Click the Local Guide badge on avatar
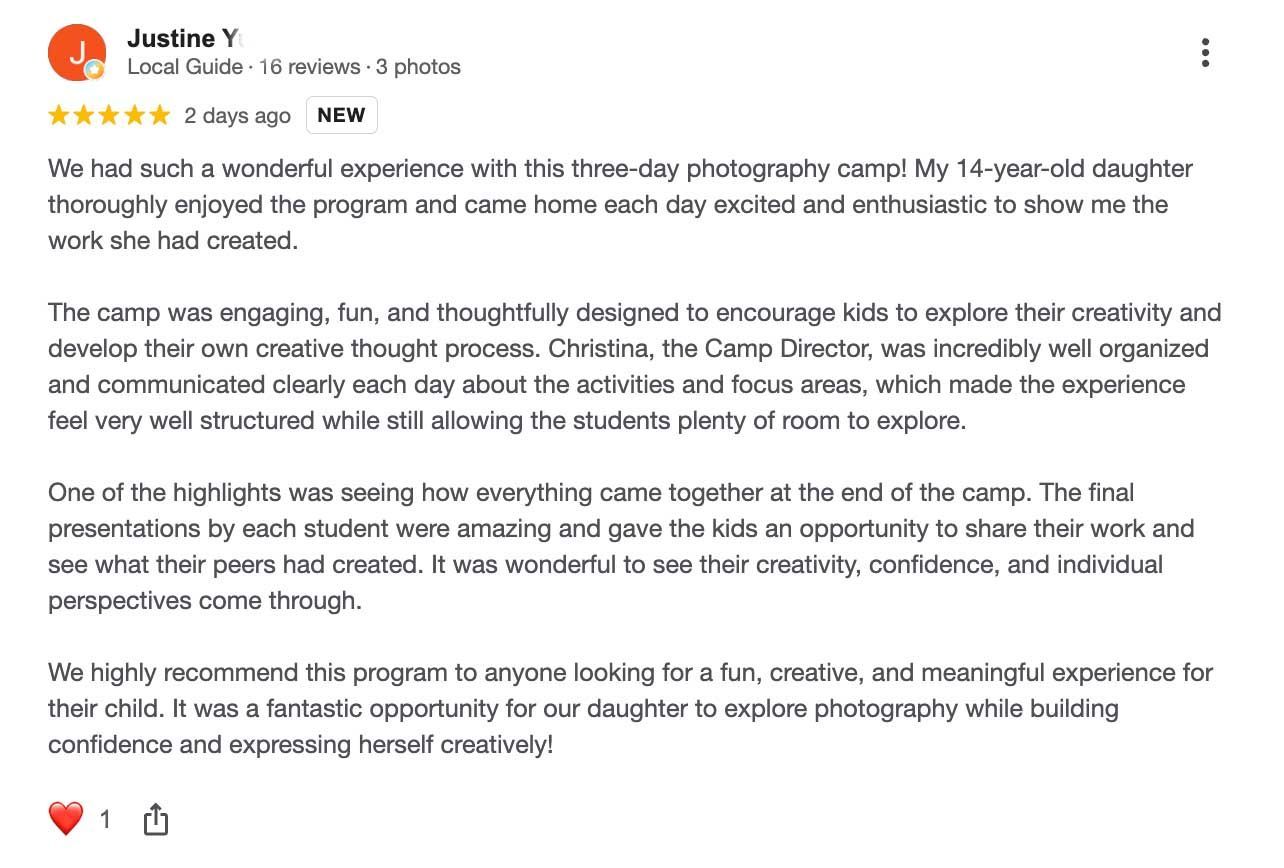This screenshot has width=1284, height=868. tap(94, 70)
